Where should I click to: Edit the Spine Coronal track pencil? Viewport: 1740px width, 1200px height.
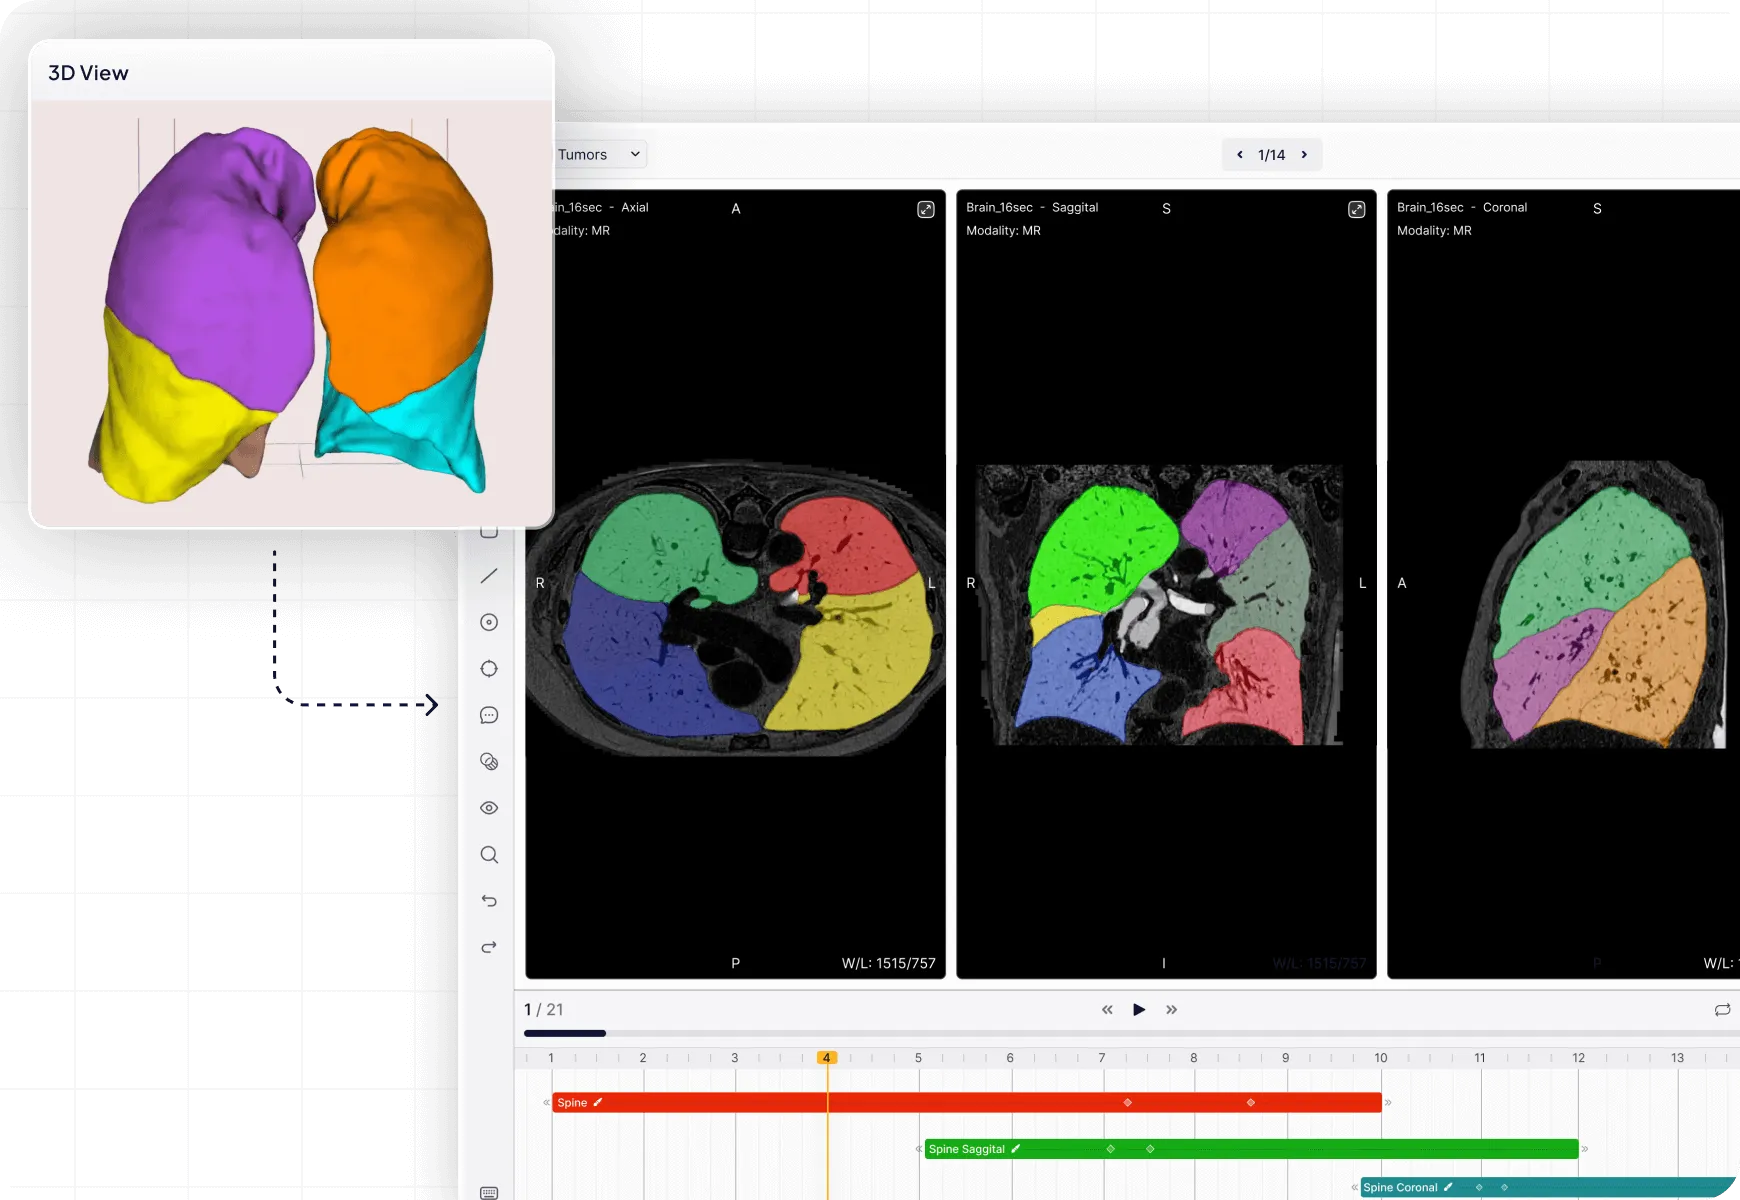point(1448,1187)
